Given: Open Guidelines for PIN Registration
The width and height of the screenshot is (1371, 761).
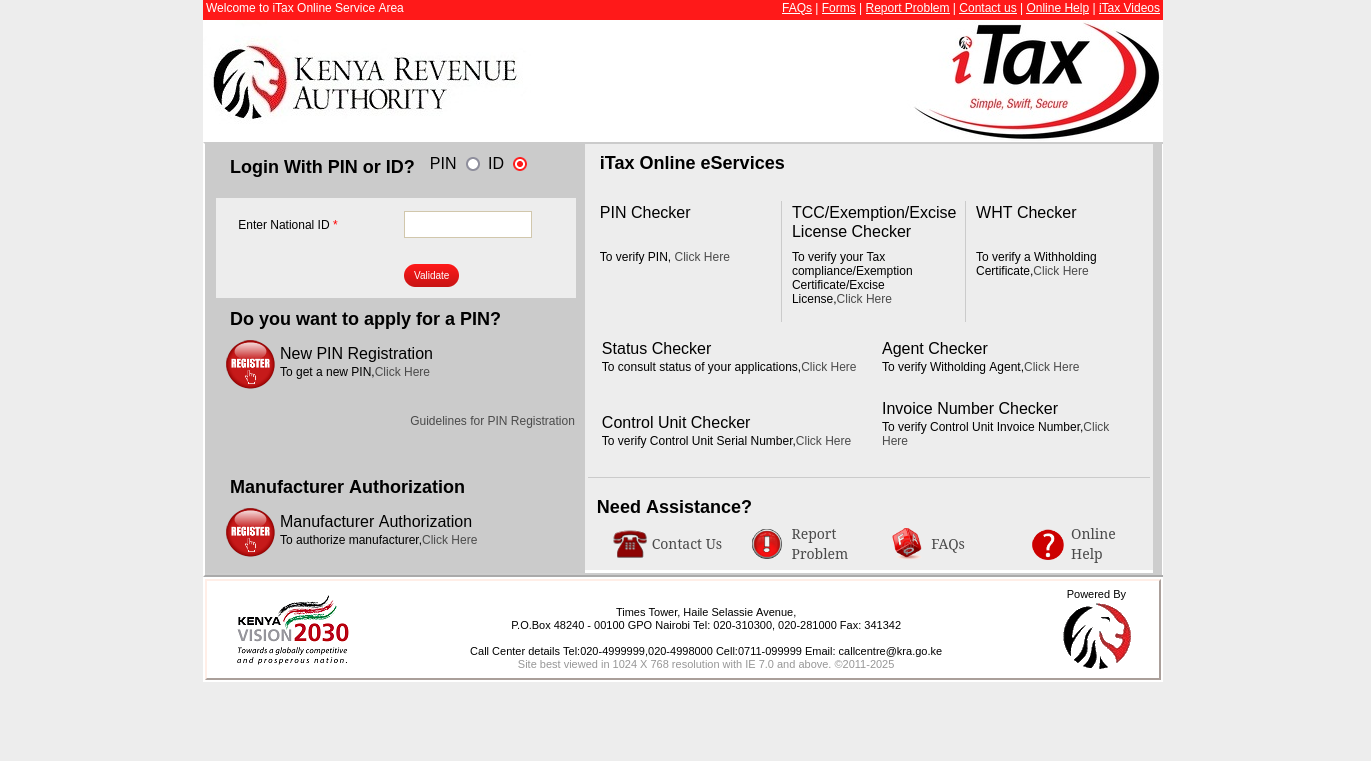Looking at the screenshot, I should 492,421.
